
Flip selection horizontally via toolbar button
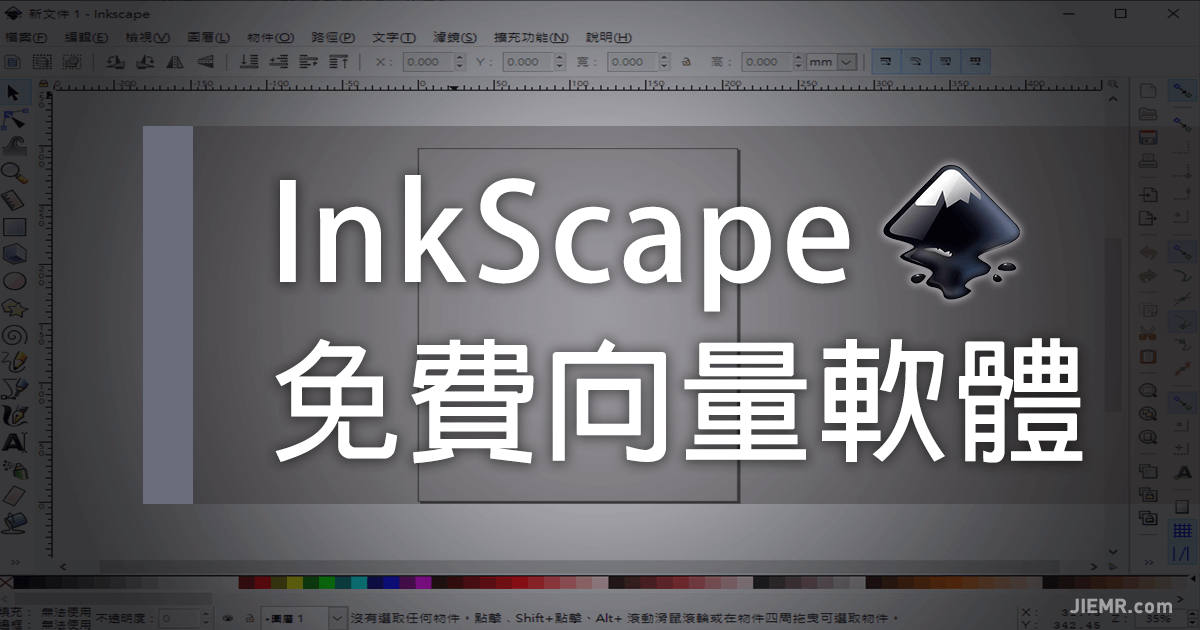point(176,61)
